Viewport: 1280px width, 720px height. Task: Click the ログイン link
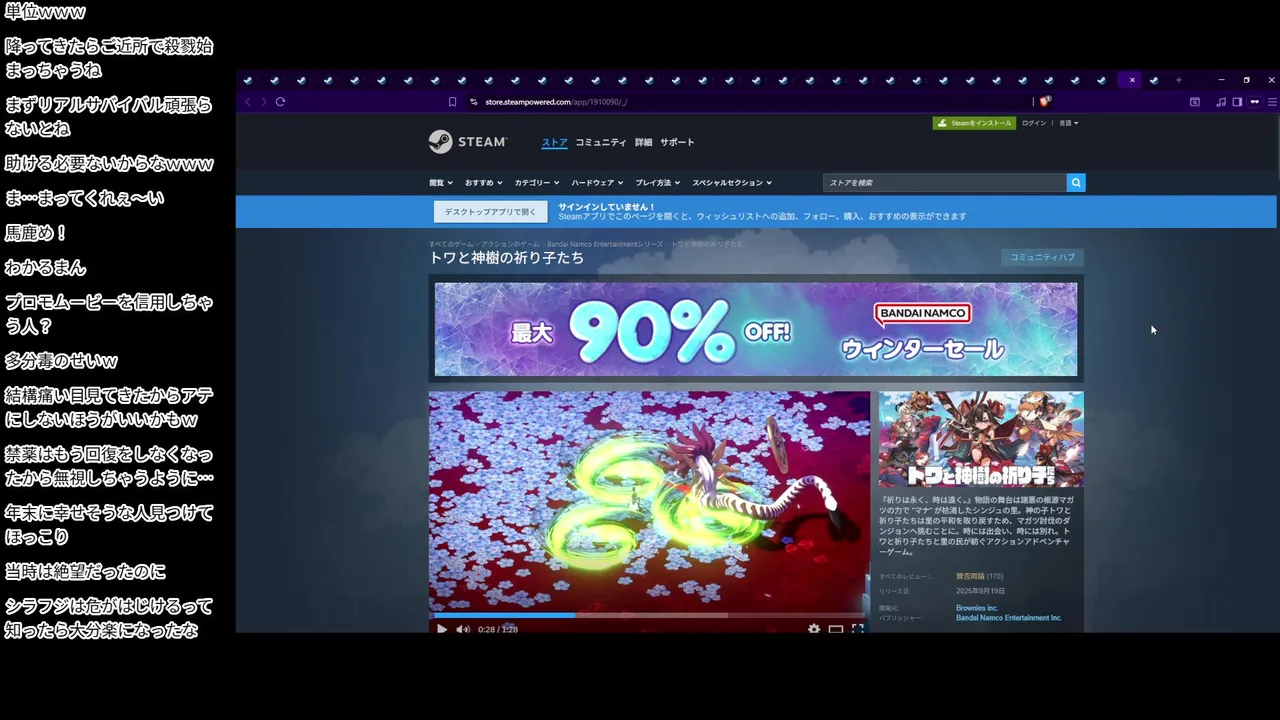point(1034,123)
